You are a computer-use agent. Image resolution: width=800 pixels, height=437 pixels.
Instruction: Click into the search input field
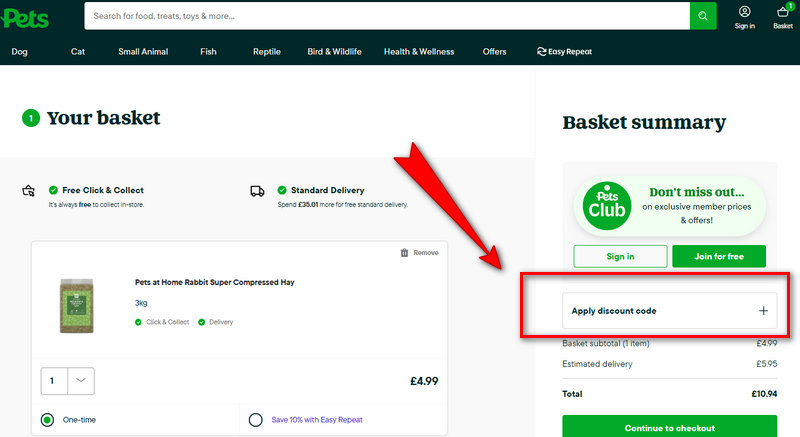[386, 16]
